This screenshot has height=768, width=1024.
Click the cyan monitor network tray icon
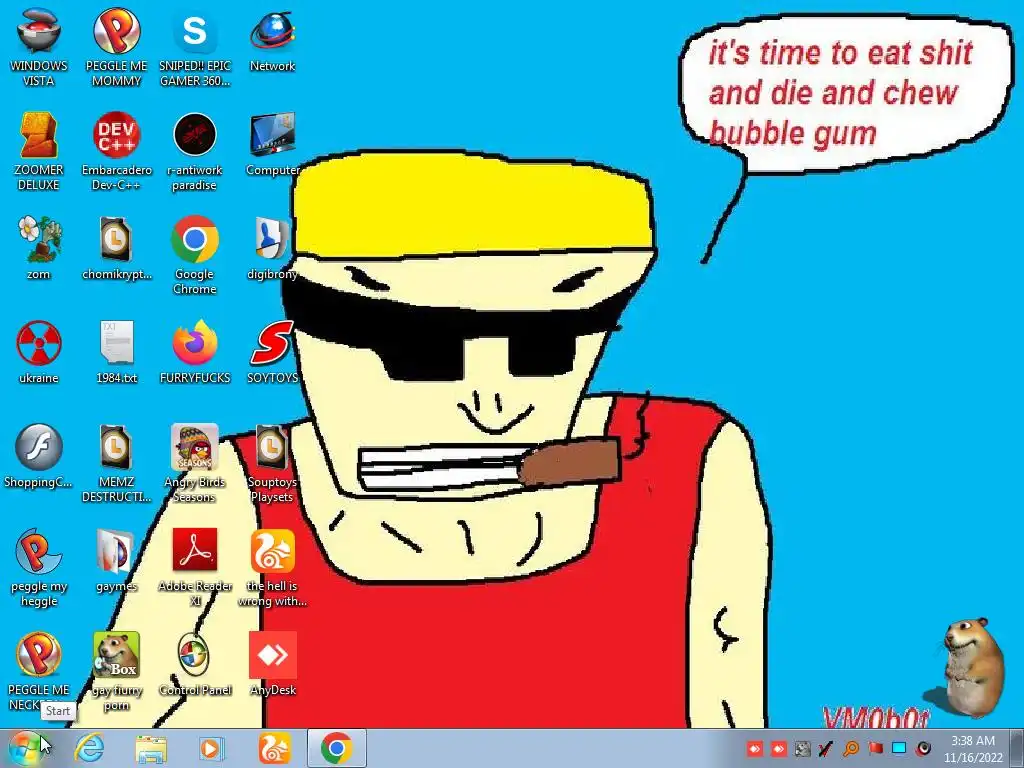pos(899,748)
